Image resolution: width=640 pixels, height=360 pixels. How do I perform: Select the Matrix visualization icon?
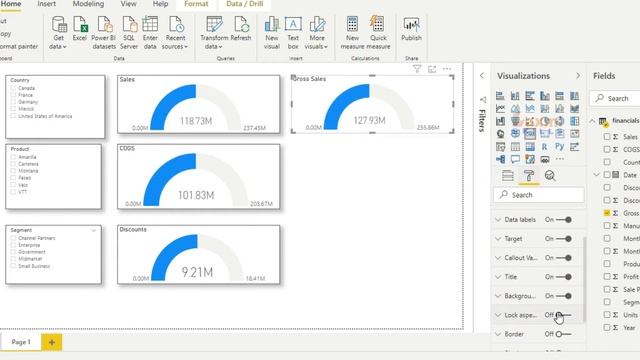pyautogui.click(x=530, y=147)
